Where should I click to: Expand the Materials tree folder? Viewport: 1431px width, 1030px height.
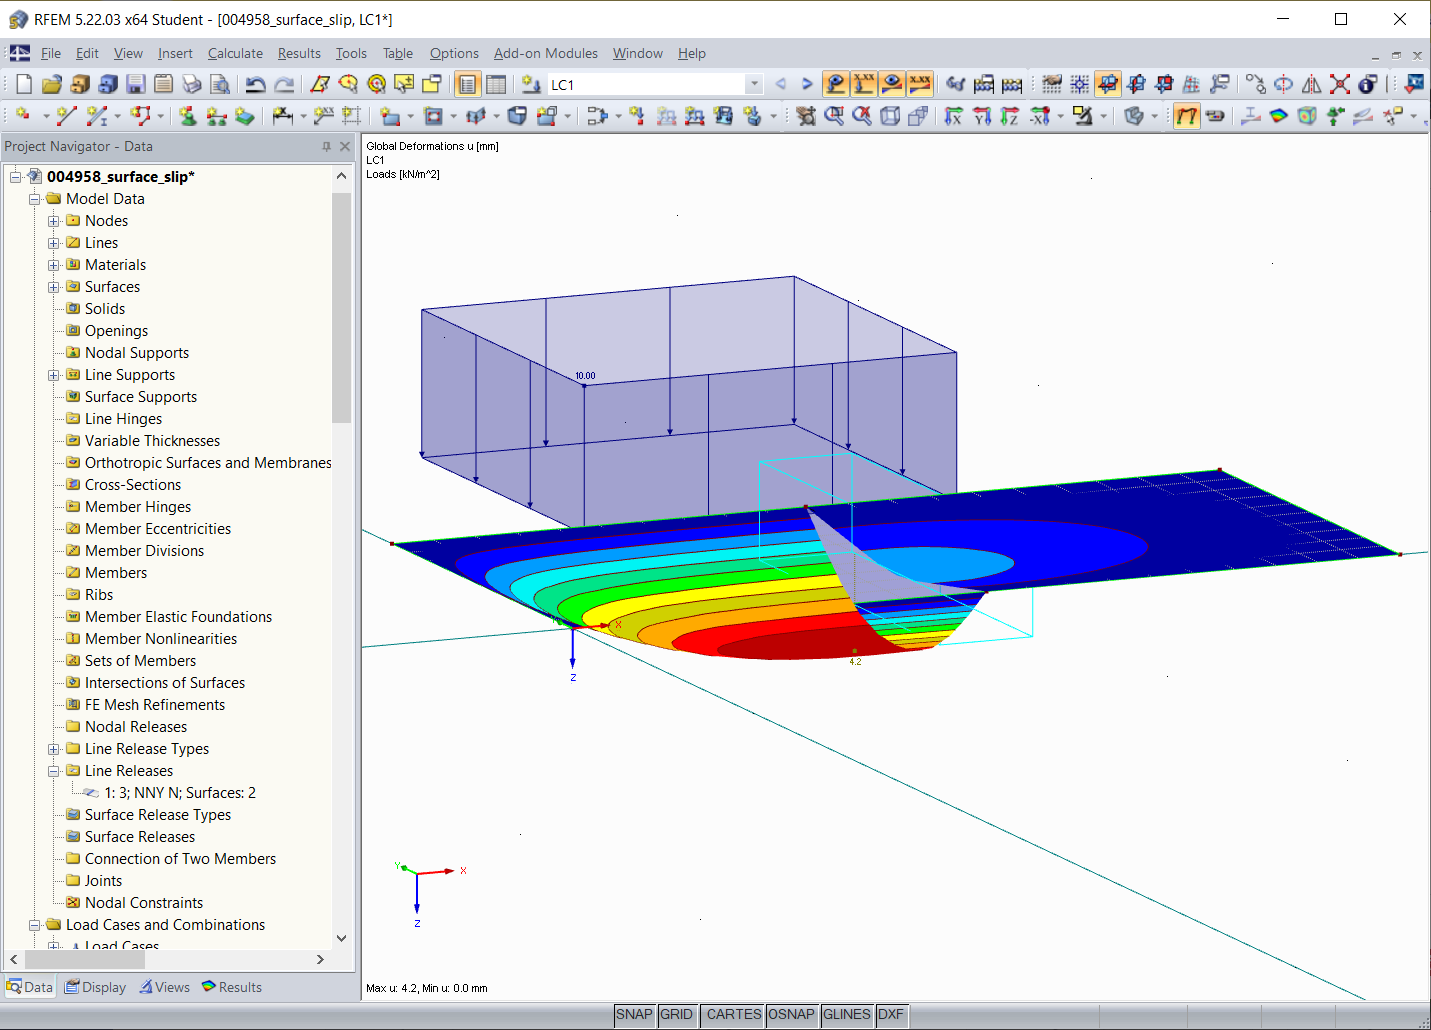[x=54, y=265]
